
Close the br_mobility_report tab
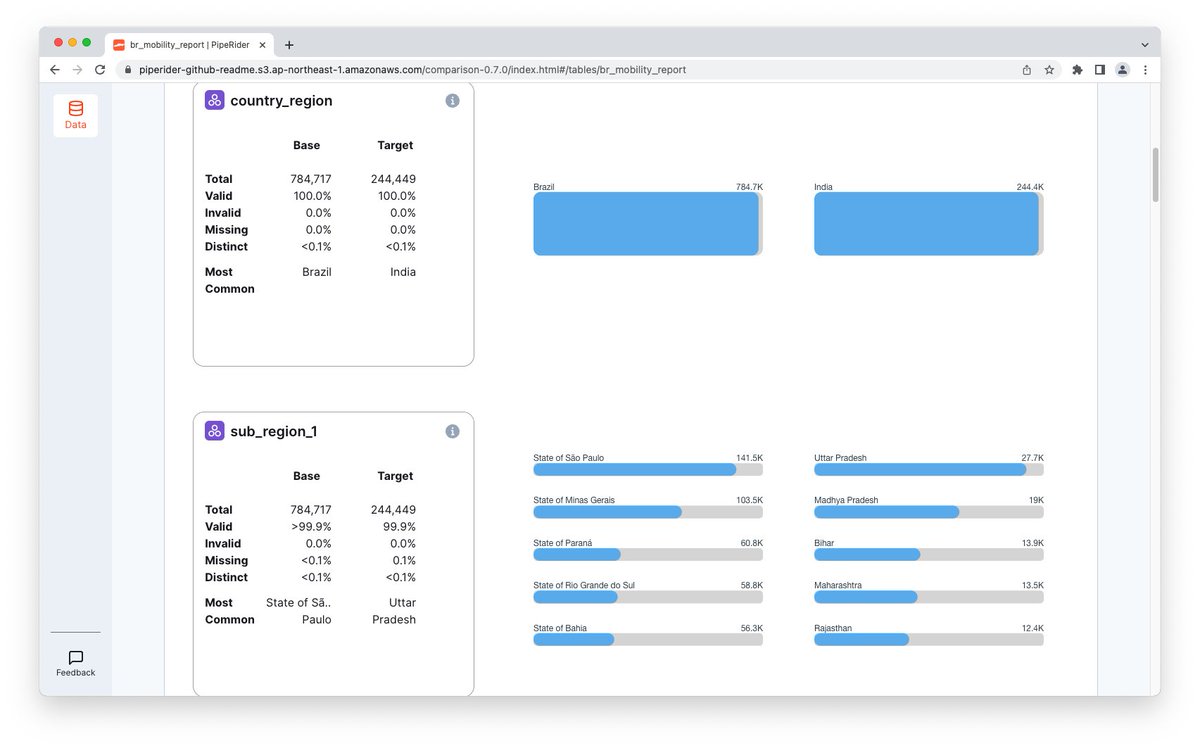pos(262,45)
